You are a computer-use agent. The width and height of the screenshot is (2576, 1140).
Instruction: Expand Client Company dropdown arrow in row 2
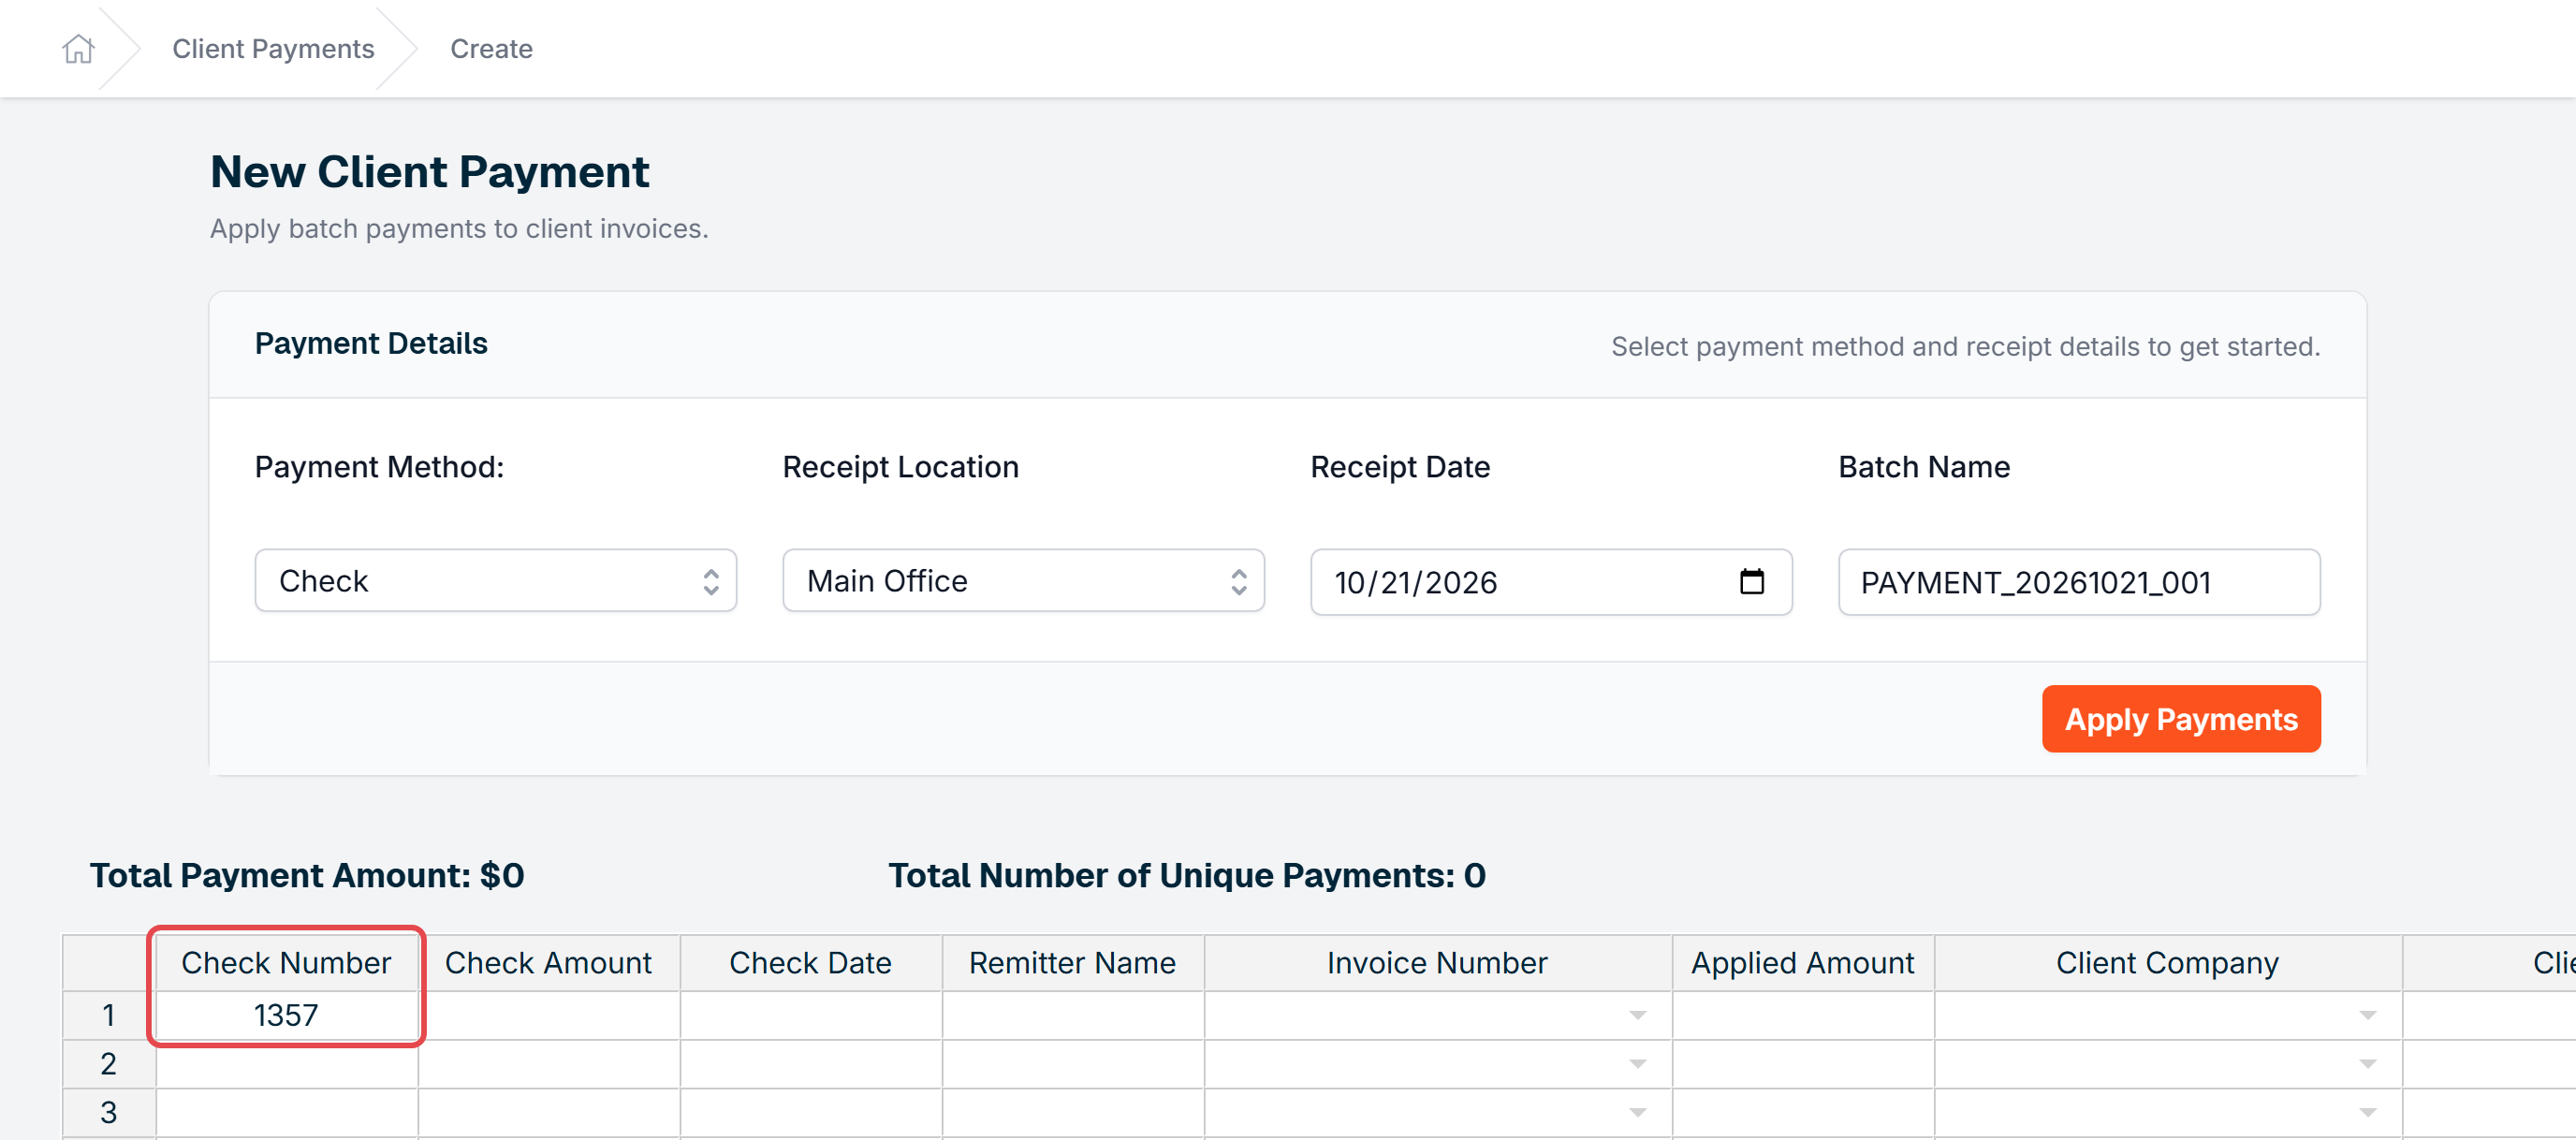[2367, 1064]
